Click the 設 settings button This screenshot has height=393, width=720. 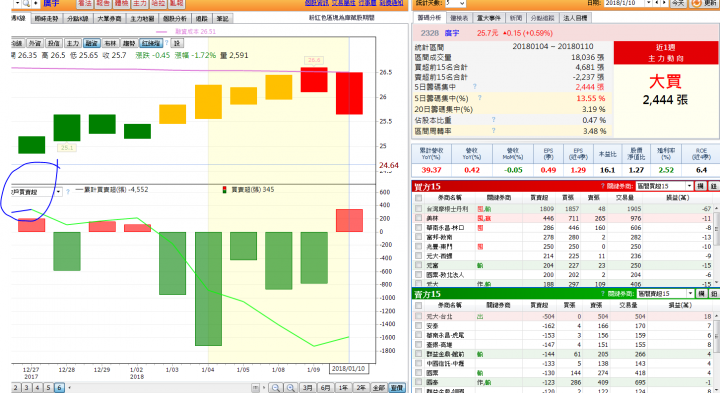pyautogui.click(x=177, y=43)
